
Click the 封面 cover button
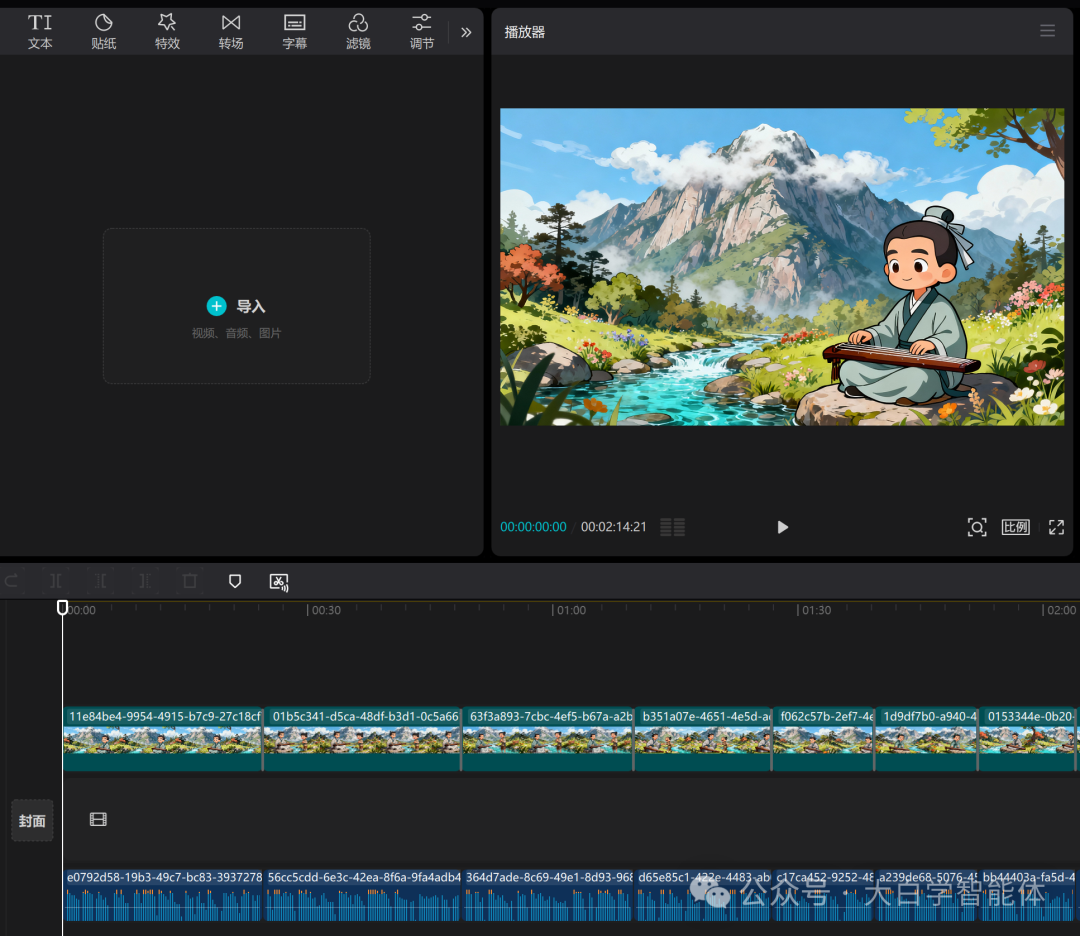[x=32, y=820]
